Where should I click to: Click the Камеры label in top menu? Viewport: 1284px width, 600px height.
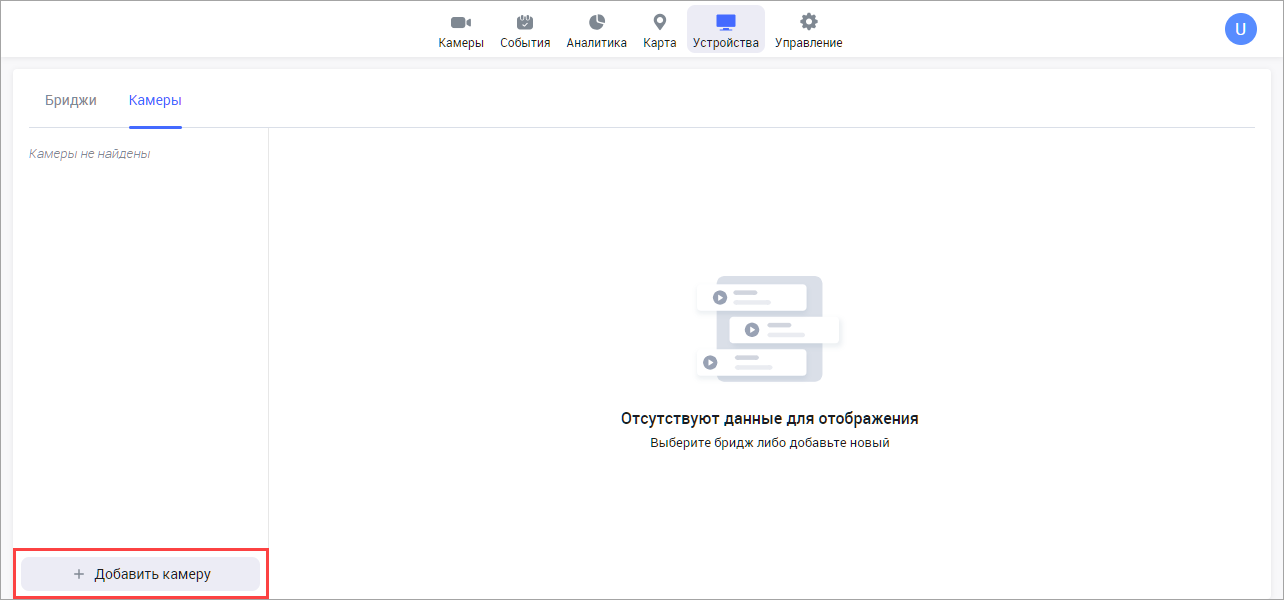click(x=461, y=43)
